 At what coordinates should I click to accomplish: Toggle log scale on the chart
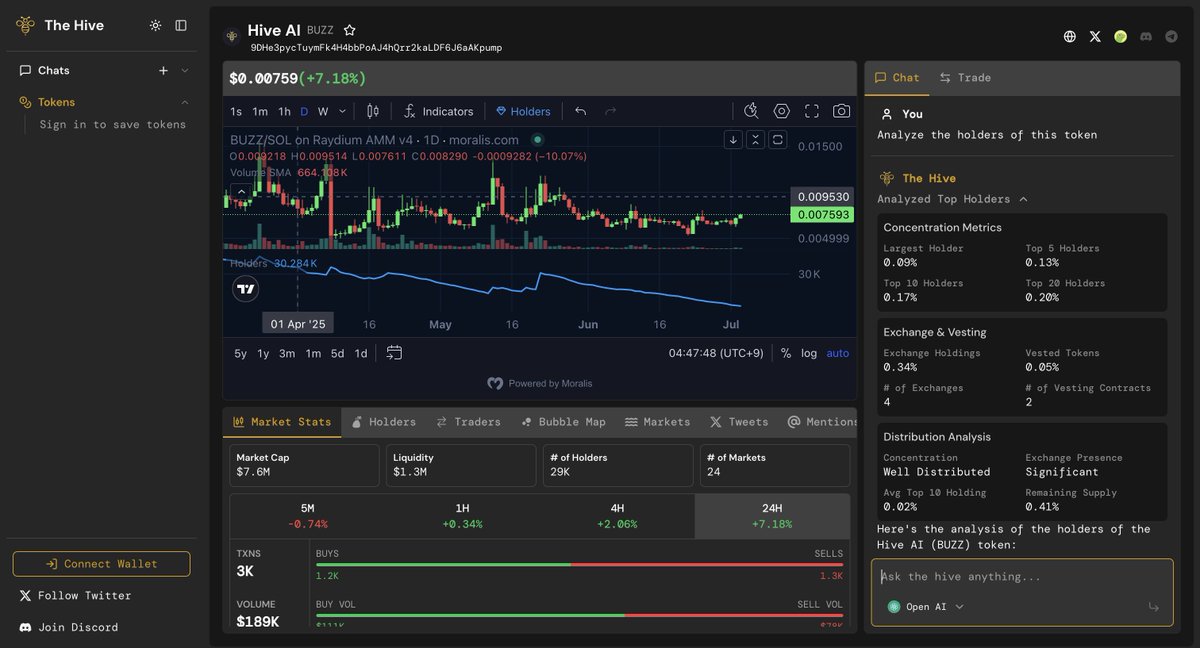click(x=809, y=353)
